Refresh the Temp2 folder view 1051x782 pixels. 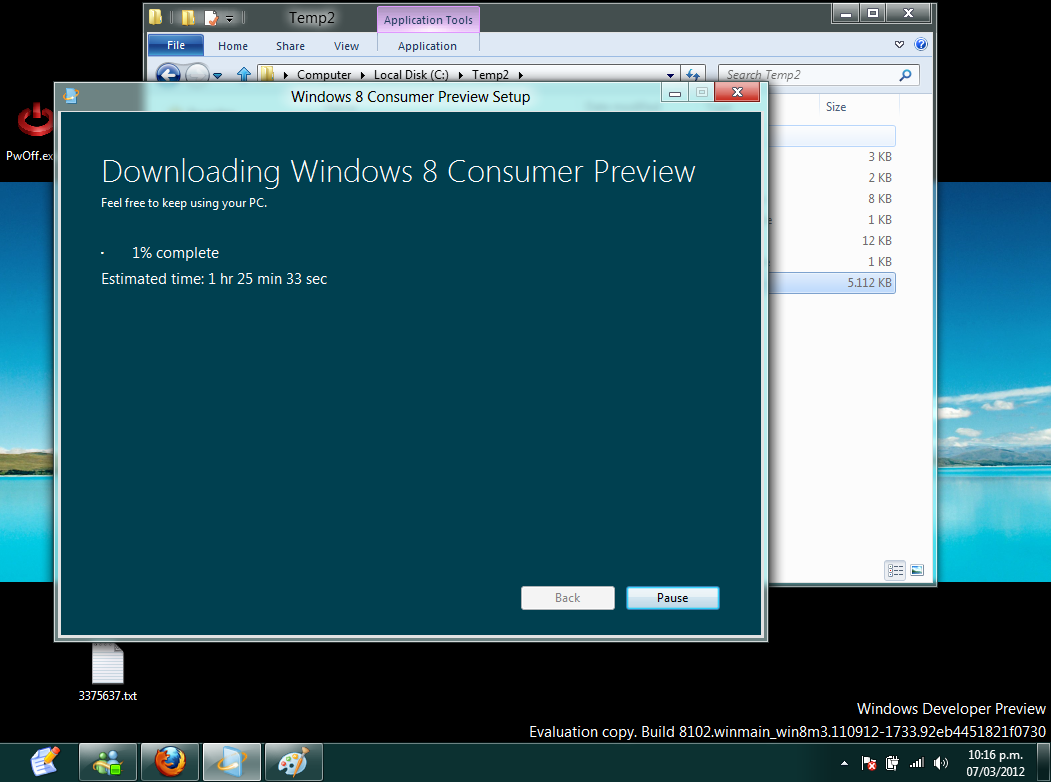pyautogui.click(x=694, y=74)
